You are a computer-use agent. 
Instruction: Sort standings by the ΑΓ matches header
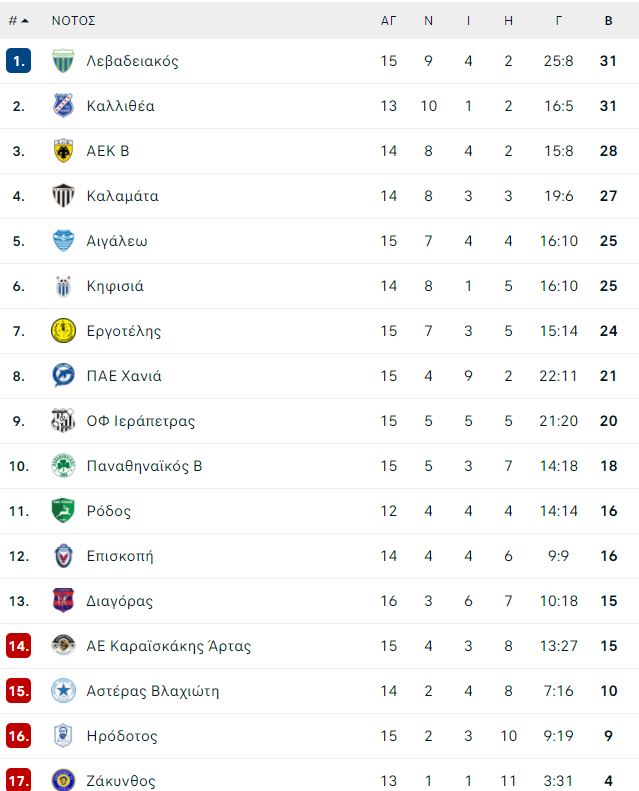(x=388, y=21)
